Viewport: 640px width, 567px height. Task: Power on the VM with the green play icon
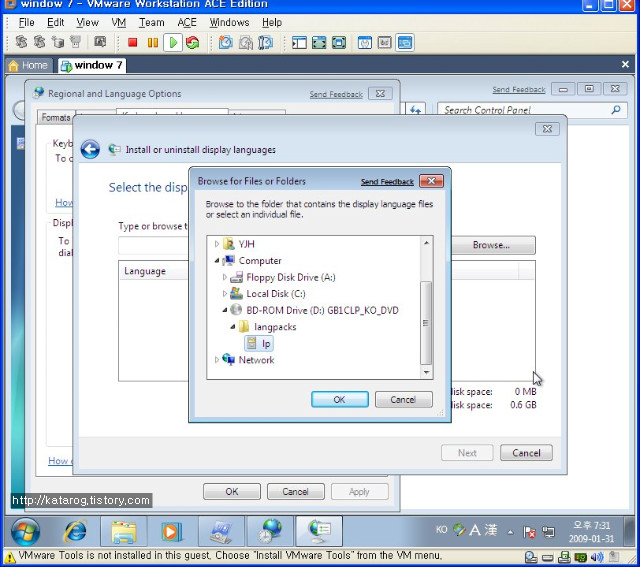pyautogui.click(x=173, y=42)
